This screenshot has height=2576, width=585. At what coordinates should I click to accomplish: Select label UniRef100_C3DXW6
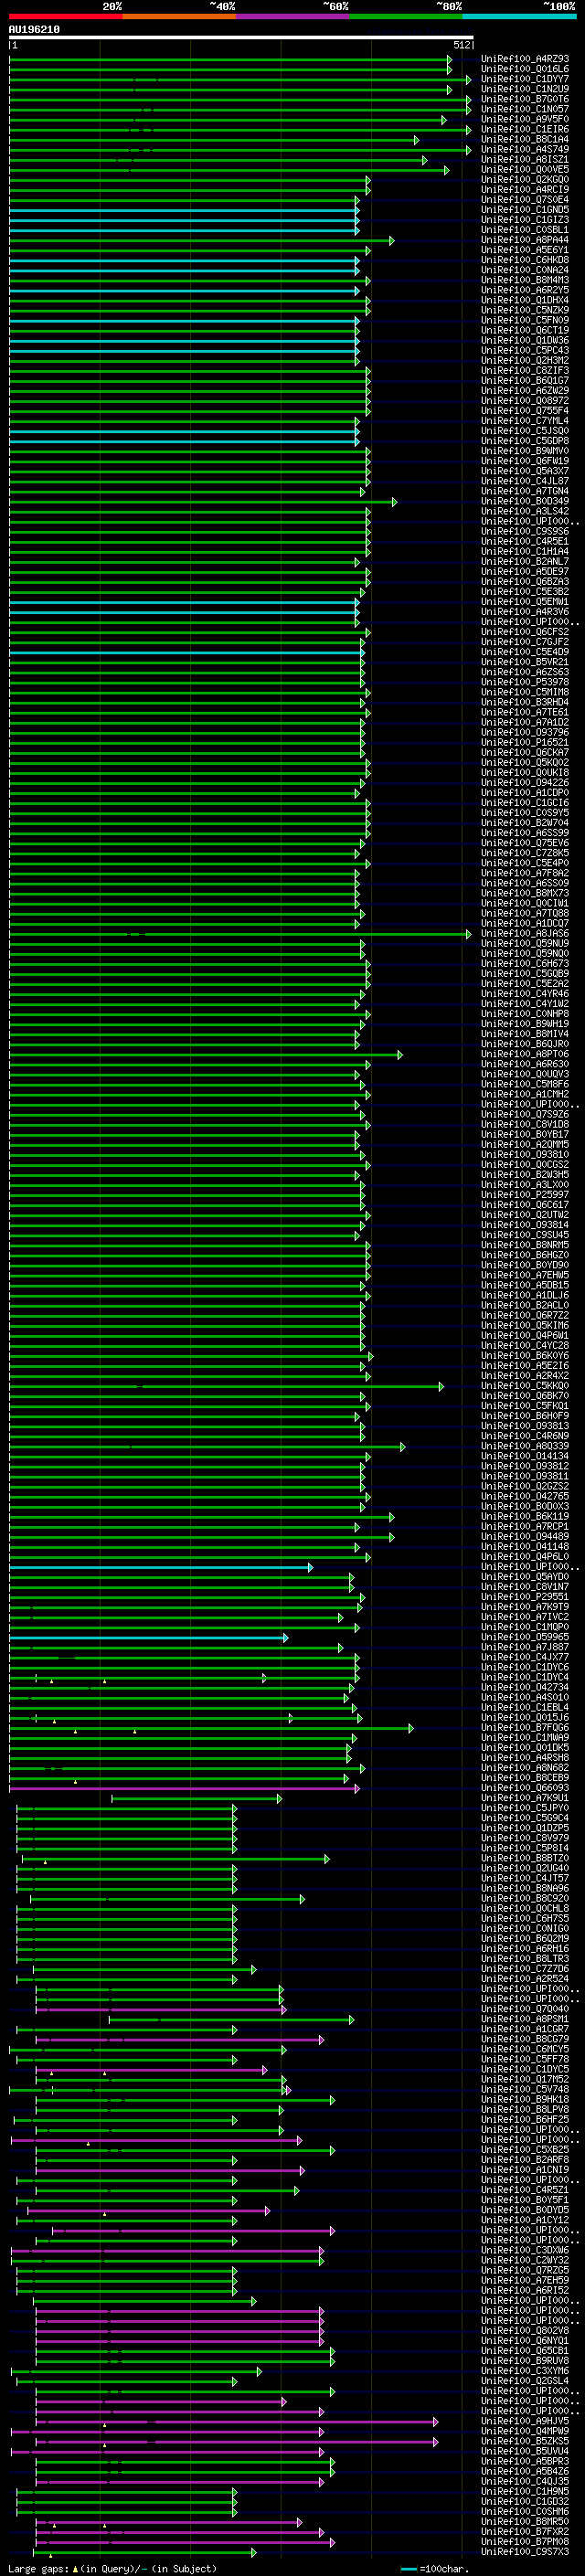coord(525,2251)
